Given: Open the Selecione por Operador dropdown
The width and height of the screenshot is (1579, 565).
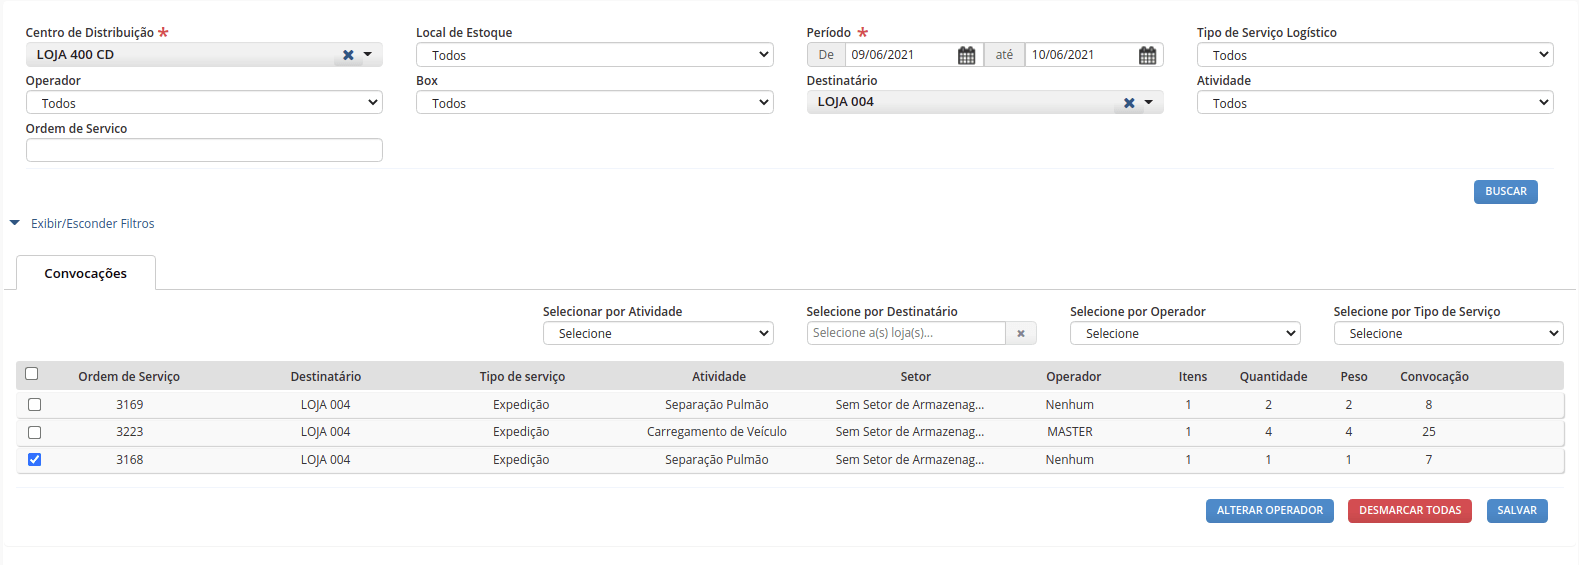Looking at the screenshot, I should pyautogui.click(x=1185, y=334).
